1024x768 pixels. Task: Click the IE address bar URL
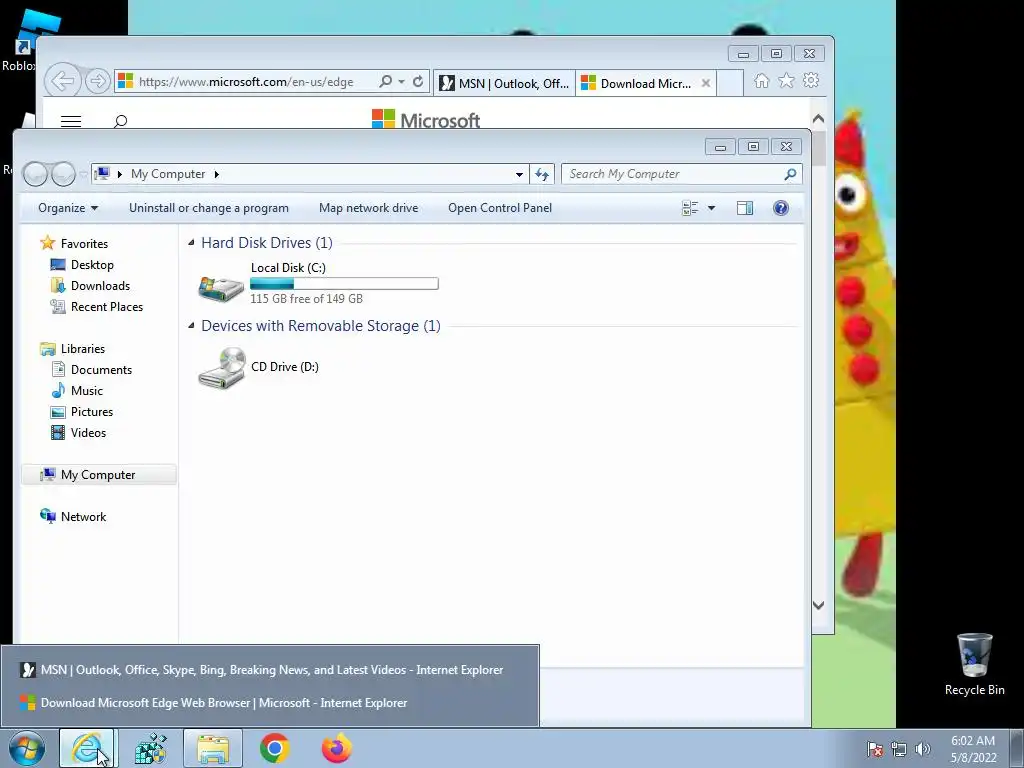246,82
